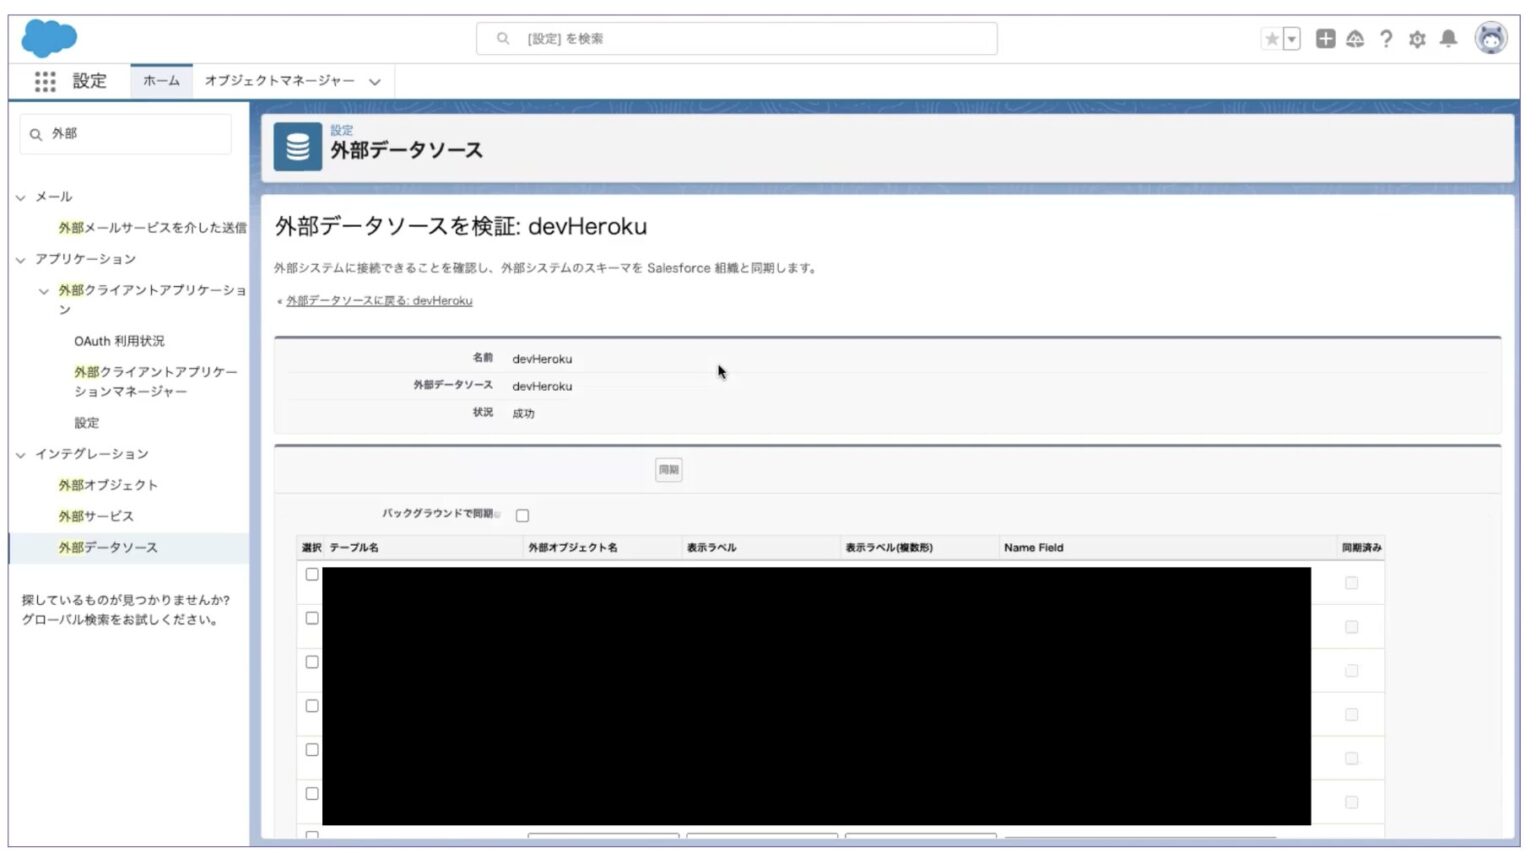Switch to the ホーム tab
Image resolution: width=1536 pixels, height=864 pixels.
click(x=161, y=81)
